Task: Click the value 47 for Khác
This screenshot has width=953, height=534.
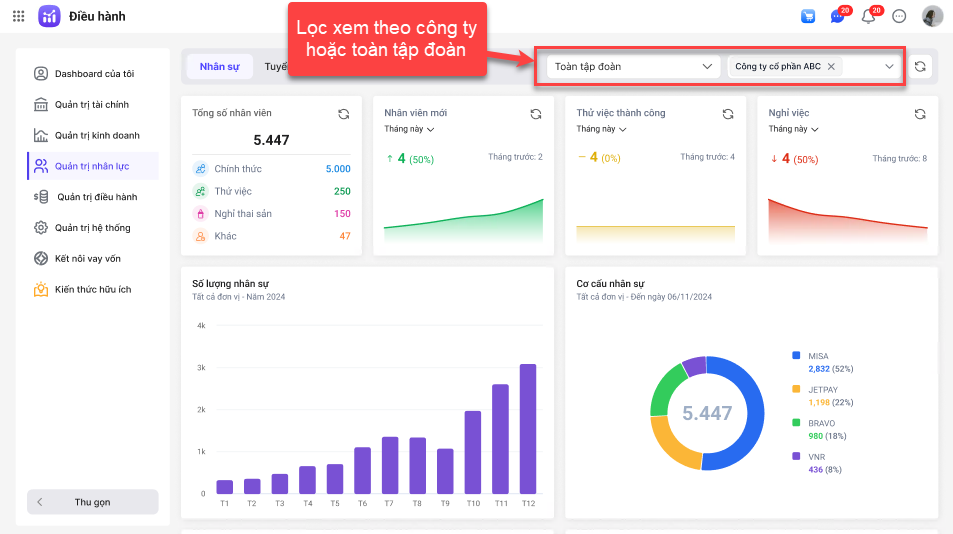Action: click(345, 236)
